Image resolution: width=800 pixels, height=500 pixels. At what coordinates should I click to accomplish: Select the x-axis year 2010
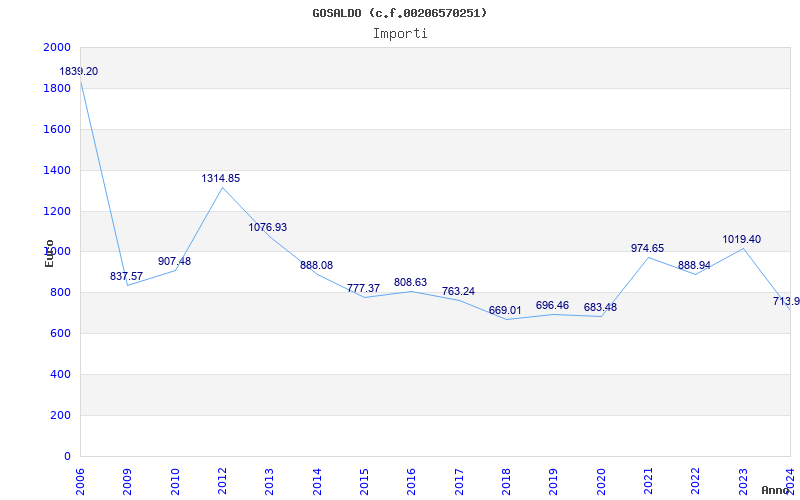[x=174, y=482]
